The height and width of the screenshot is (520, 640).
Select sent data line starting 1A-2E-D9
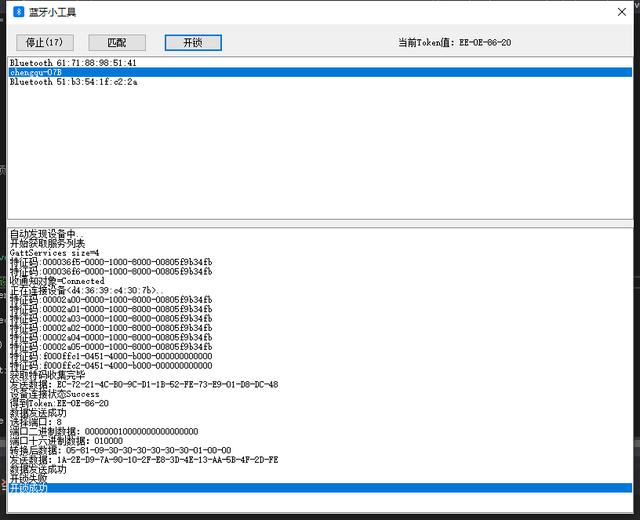[320, 460]
